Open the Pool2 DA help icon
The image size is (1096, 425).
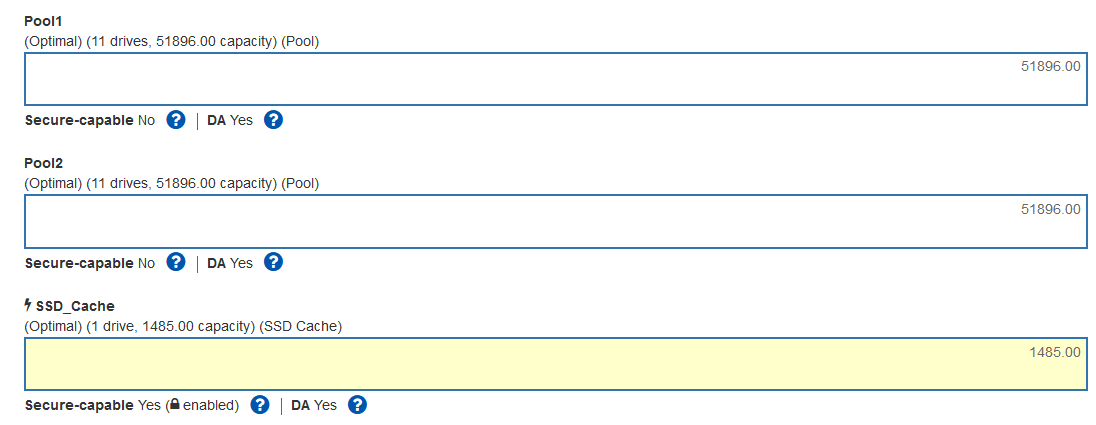(x=273, y=262)
